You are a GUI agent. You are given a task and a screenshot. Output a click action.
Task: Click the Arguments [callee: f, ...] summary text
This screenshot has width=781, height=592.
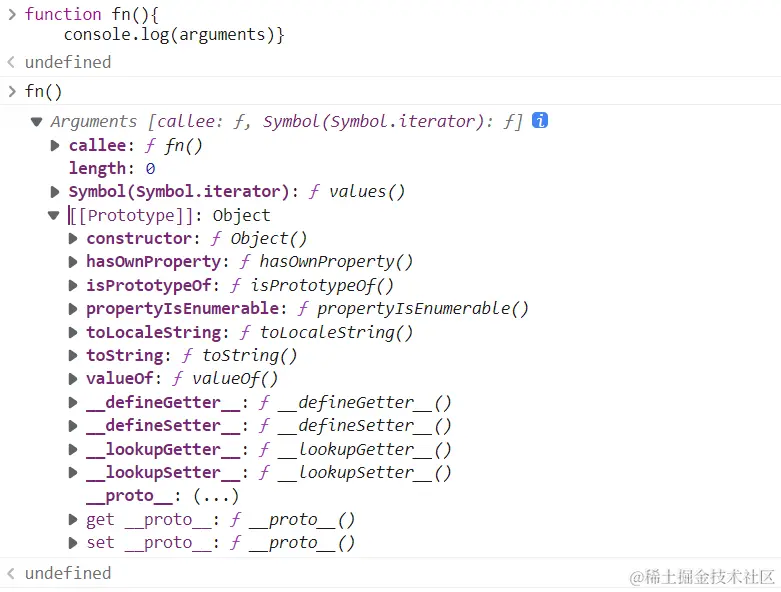point(286,121)
